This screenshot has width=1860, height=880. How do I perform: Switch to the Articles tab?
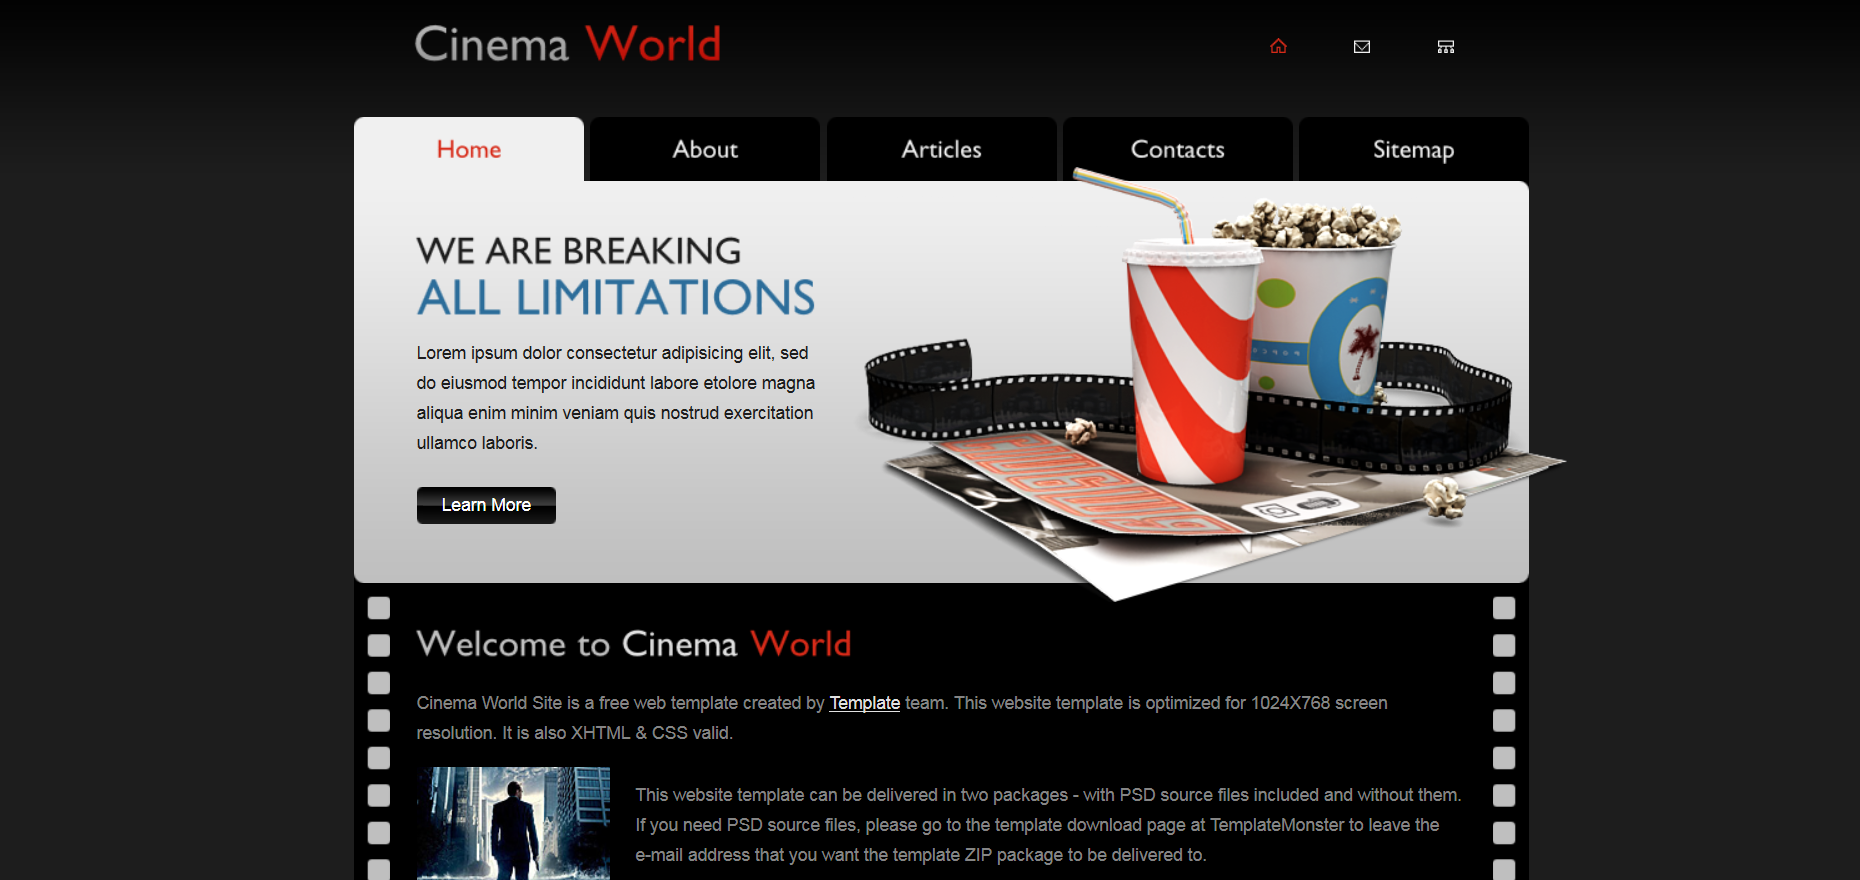941,150
